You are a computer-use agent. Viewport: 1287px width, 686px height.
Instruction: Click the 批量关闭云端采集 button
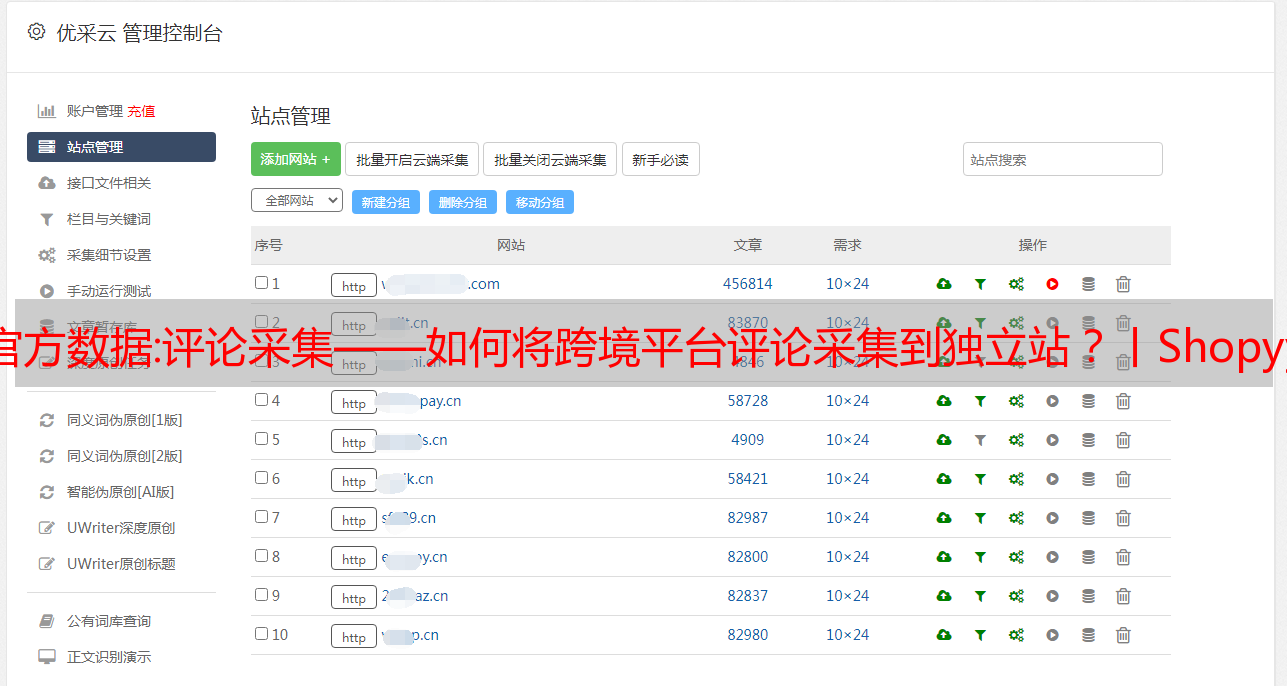[x=550, y=159]
